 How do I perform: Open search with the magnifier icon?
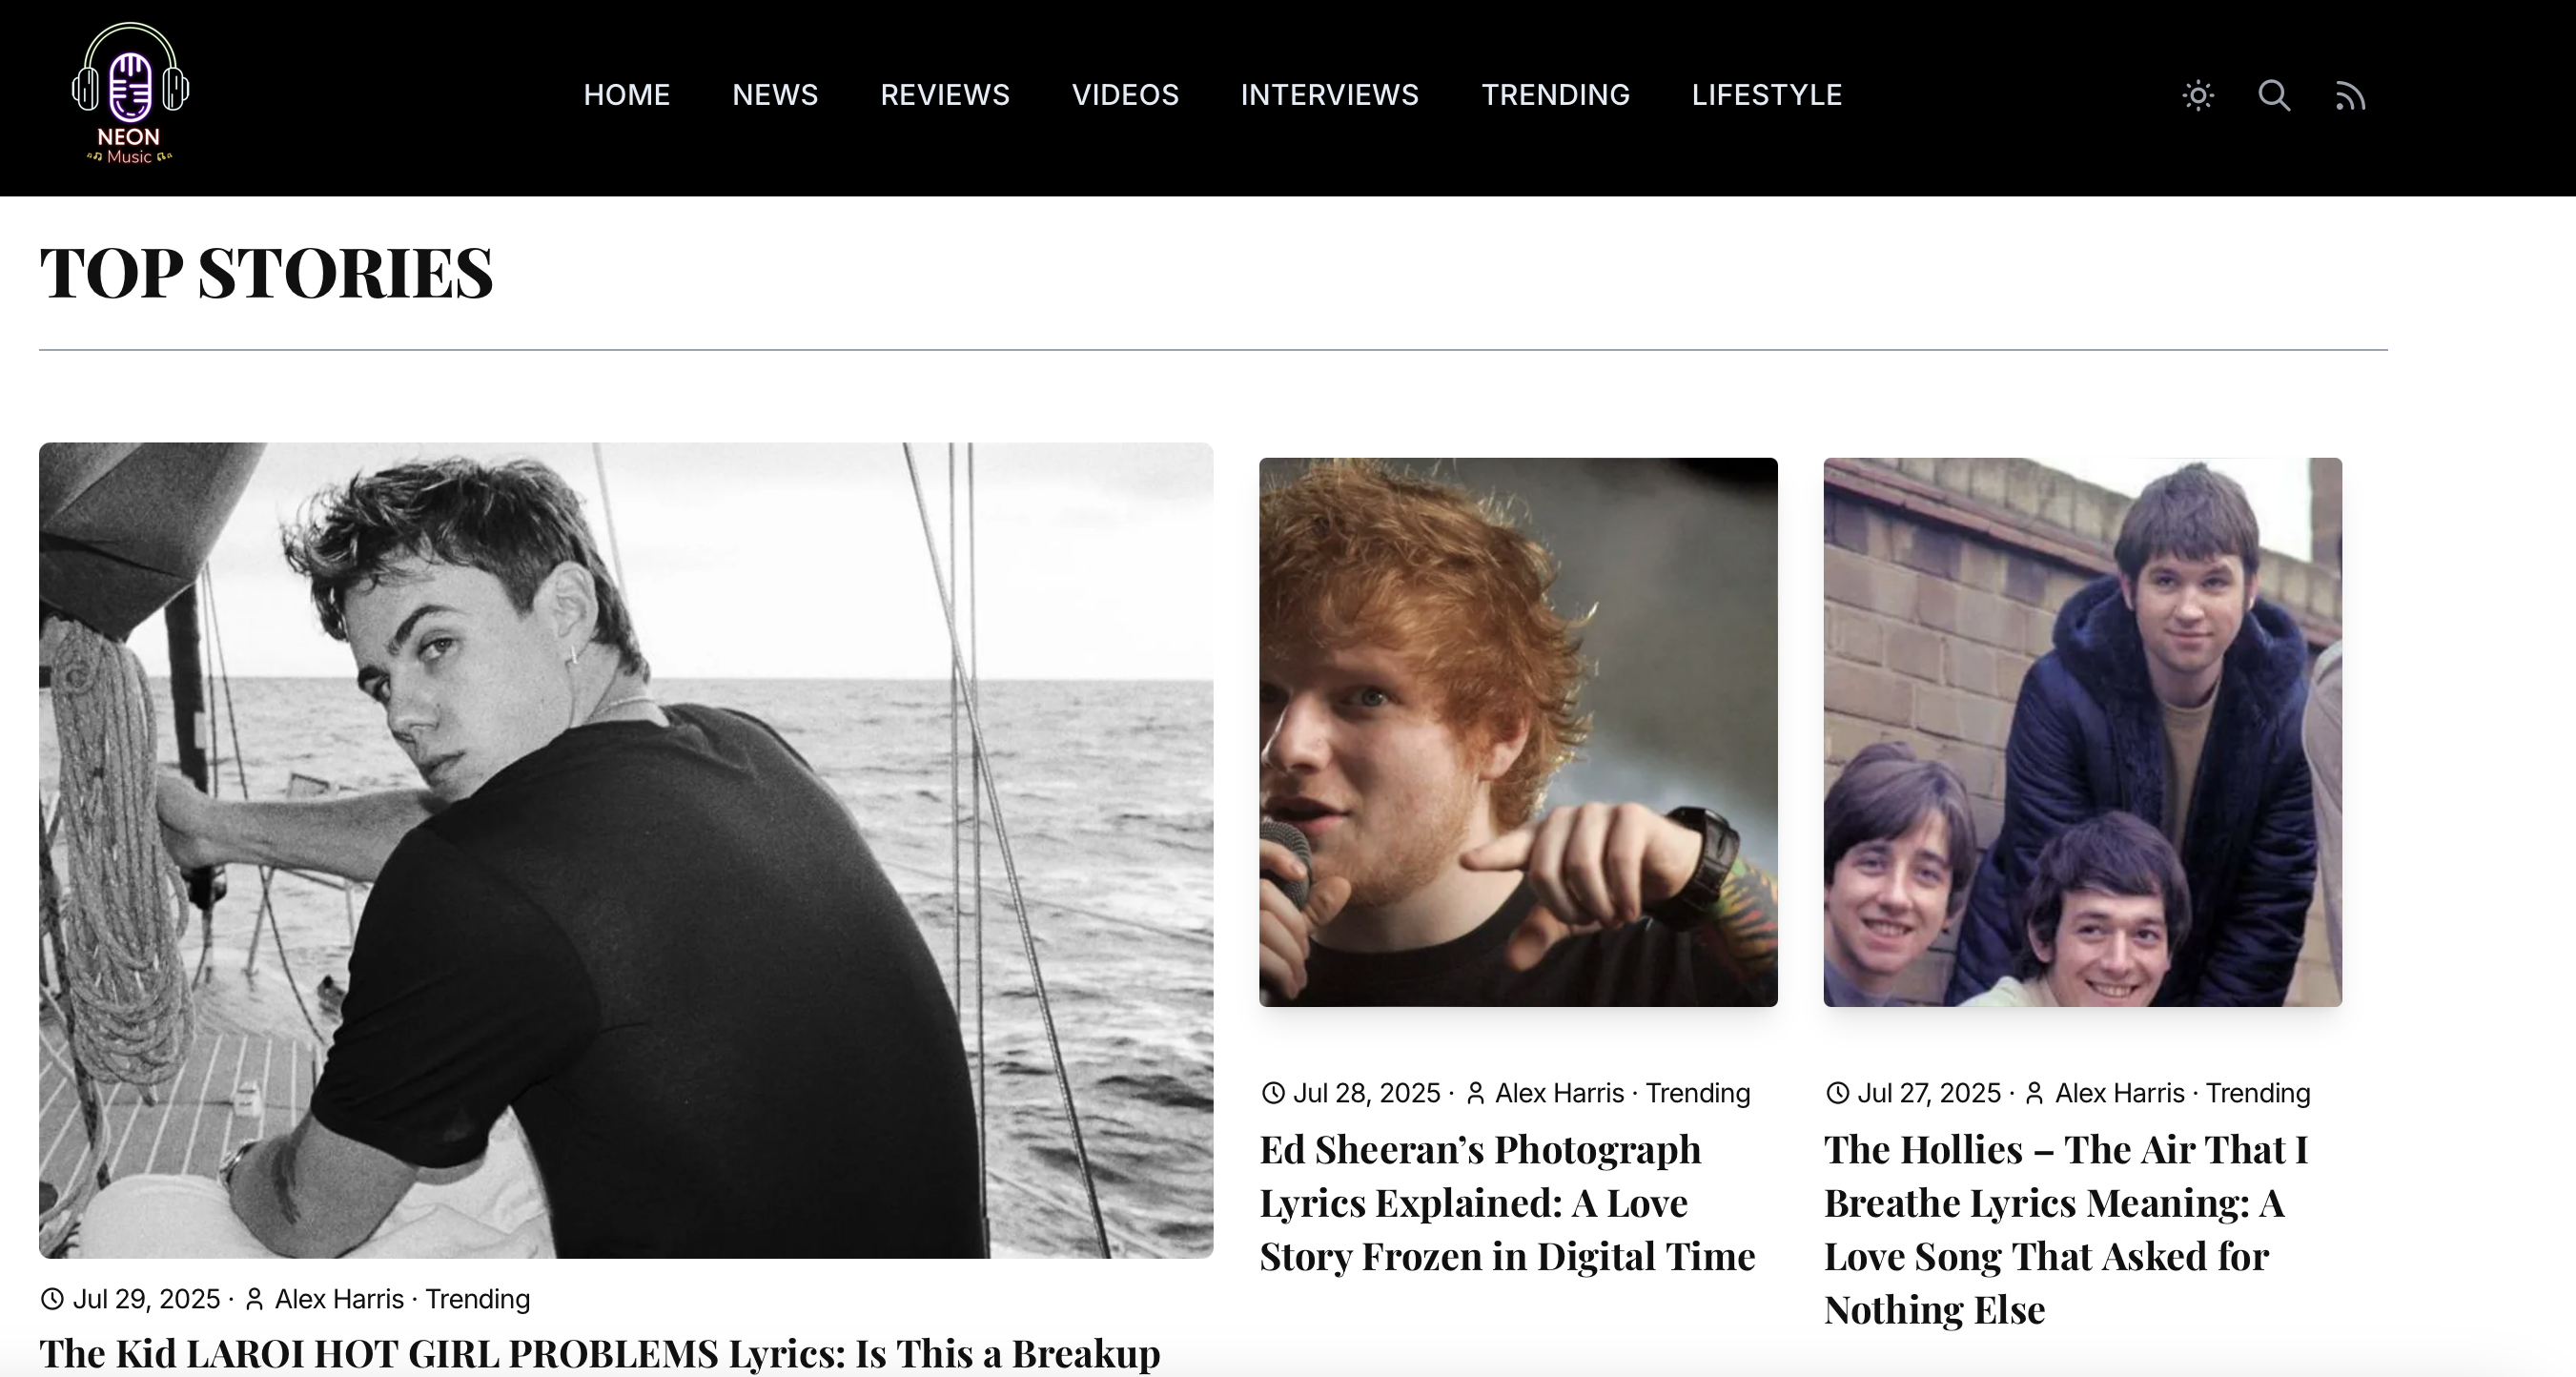[x=2274, y=95]
